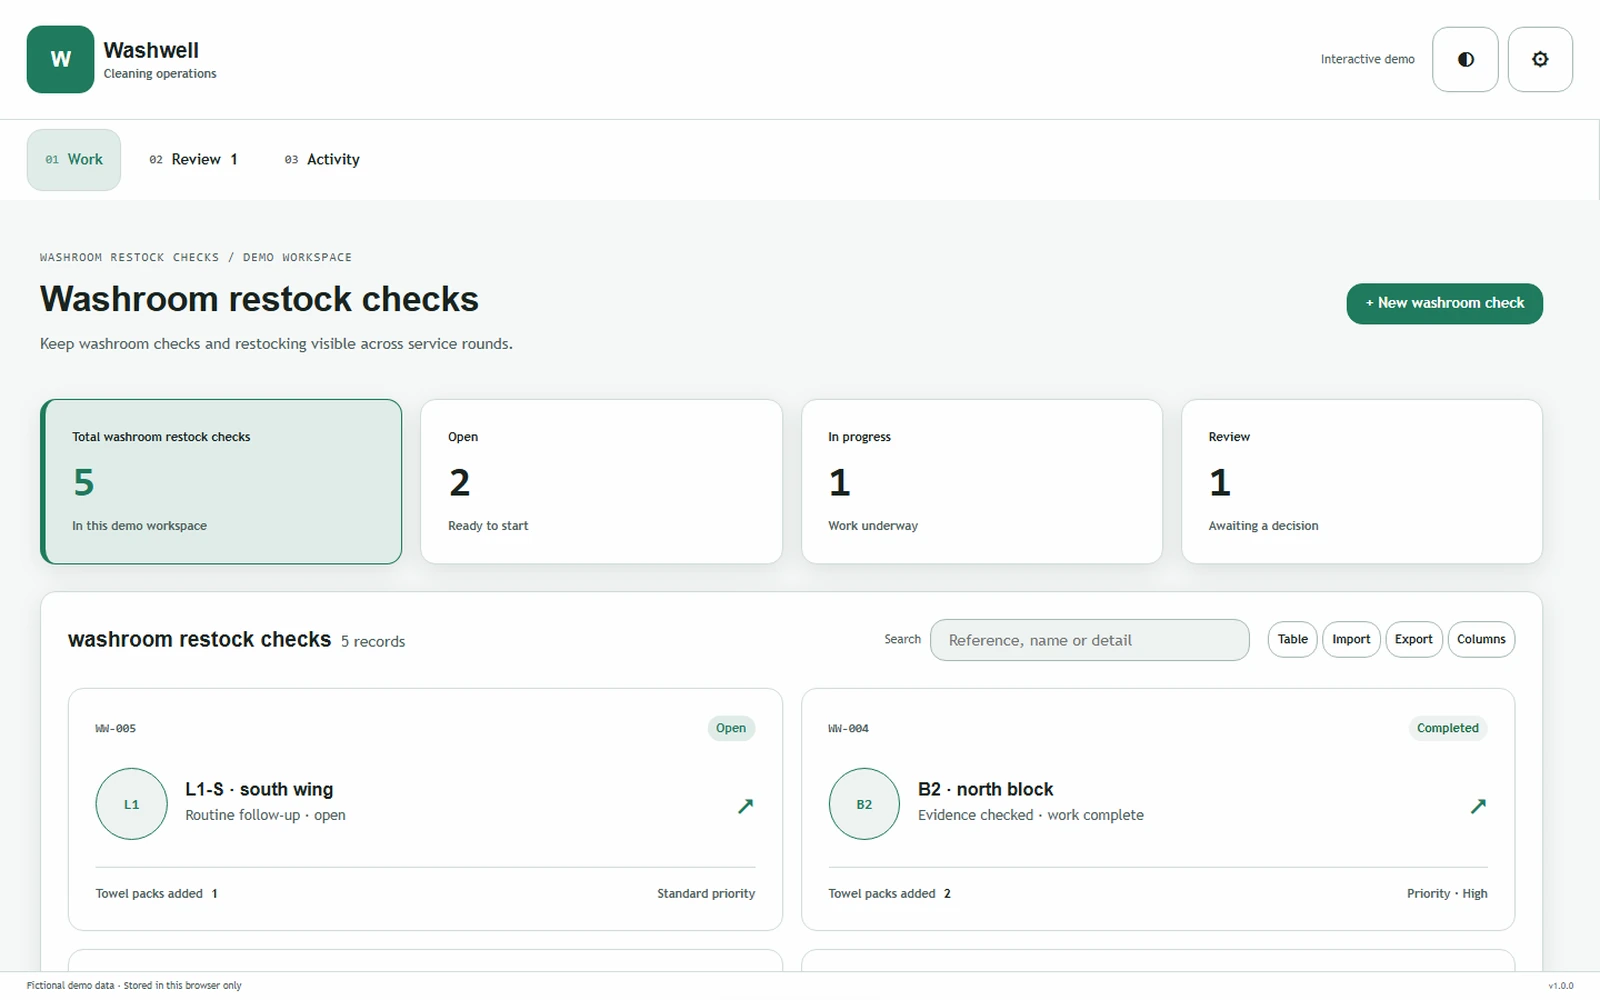
Task: Click the 5 records count text
Action: click(373, 642)
